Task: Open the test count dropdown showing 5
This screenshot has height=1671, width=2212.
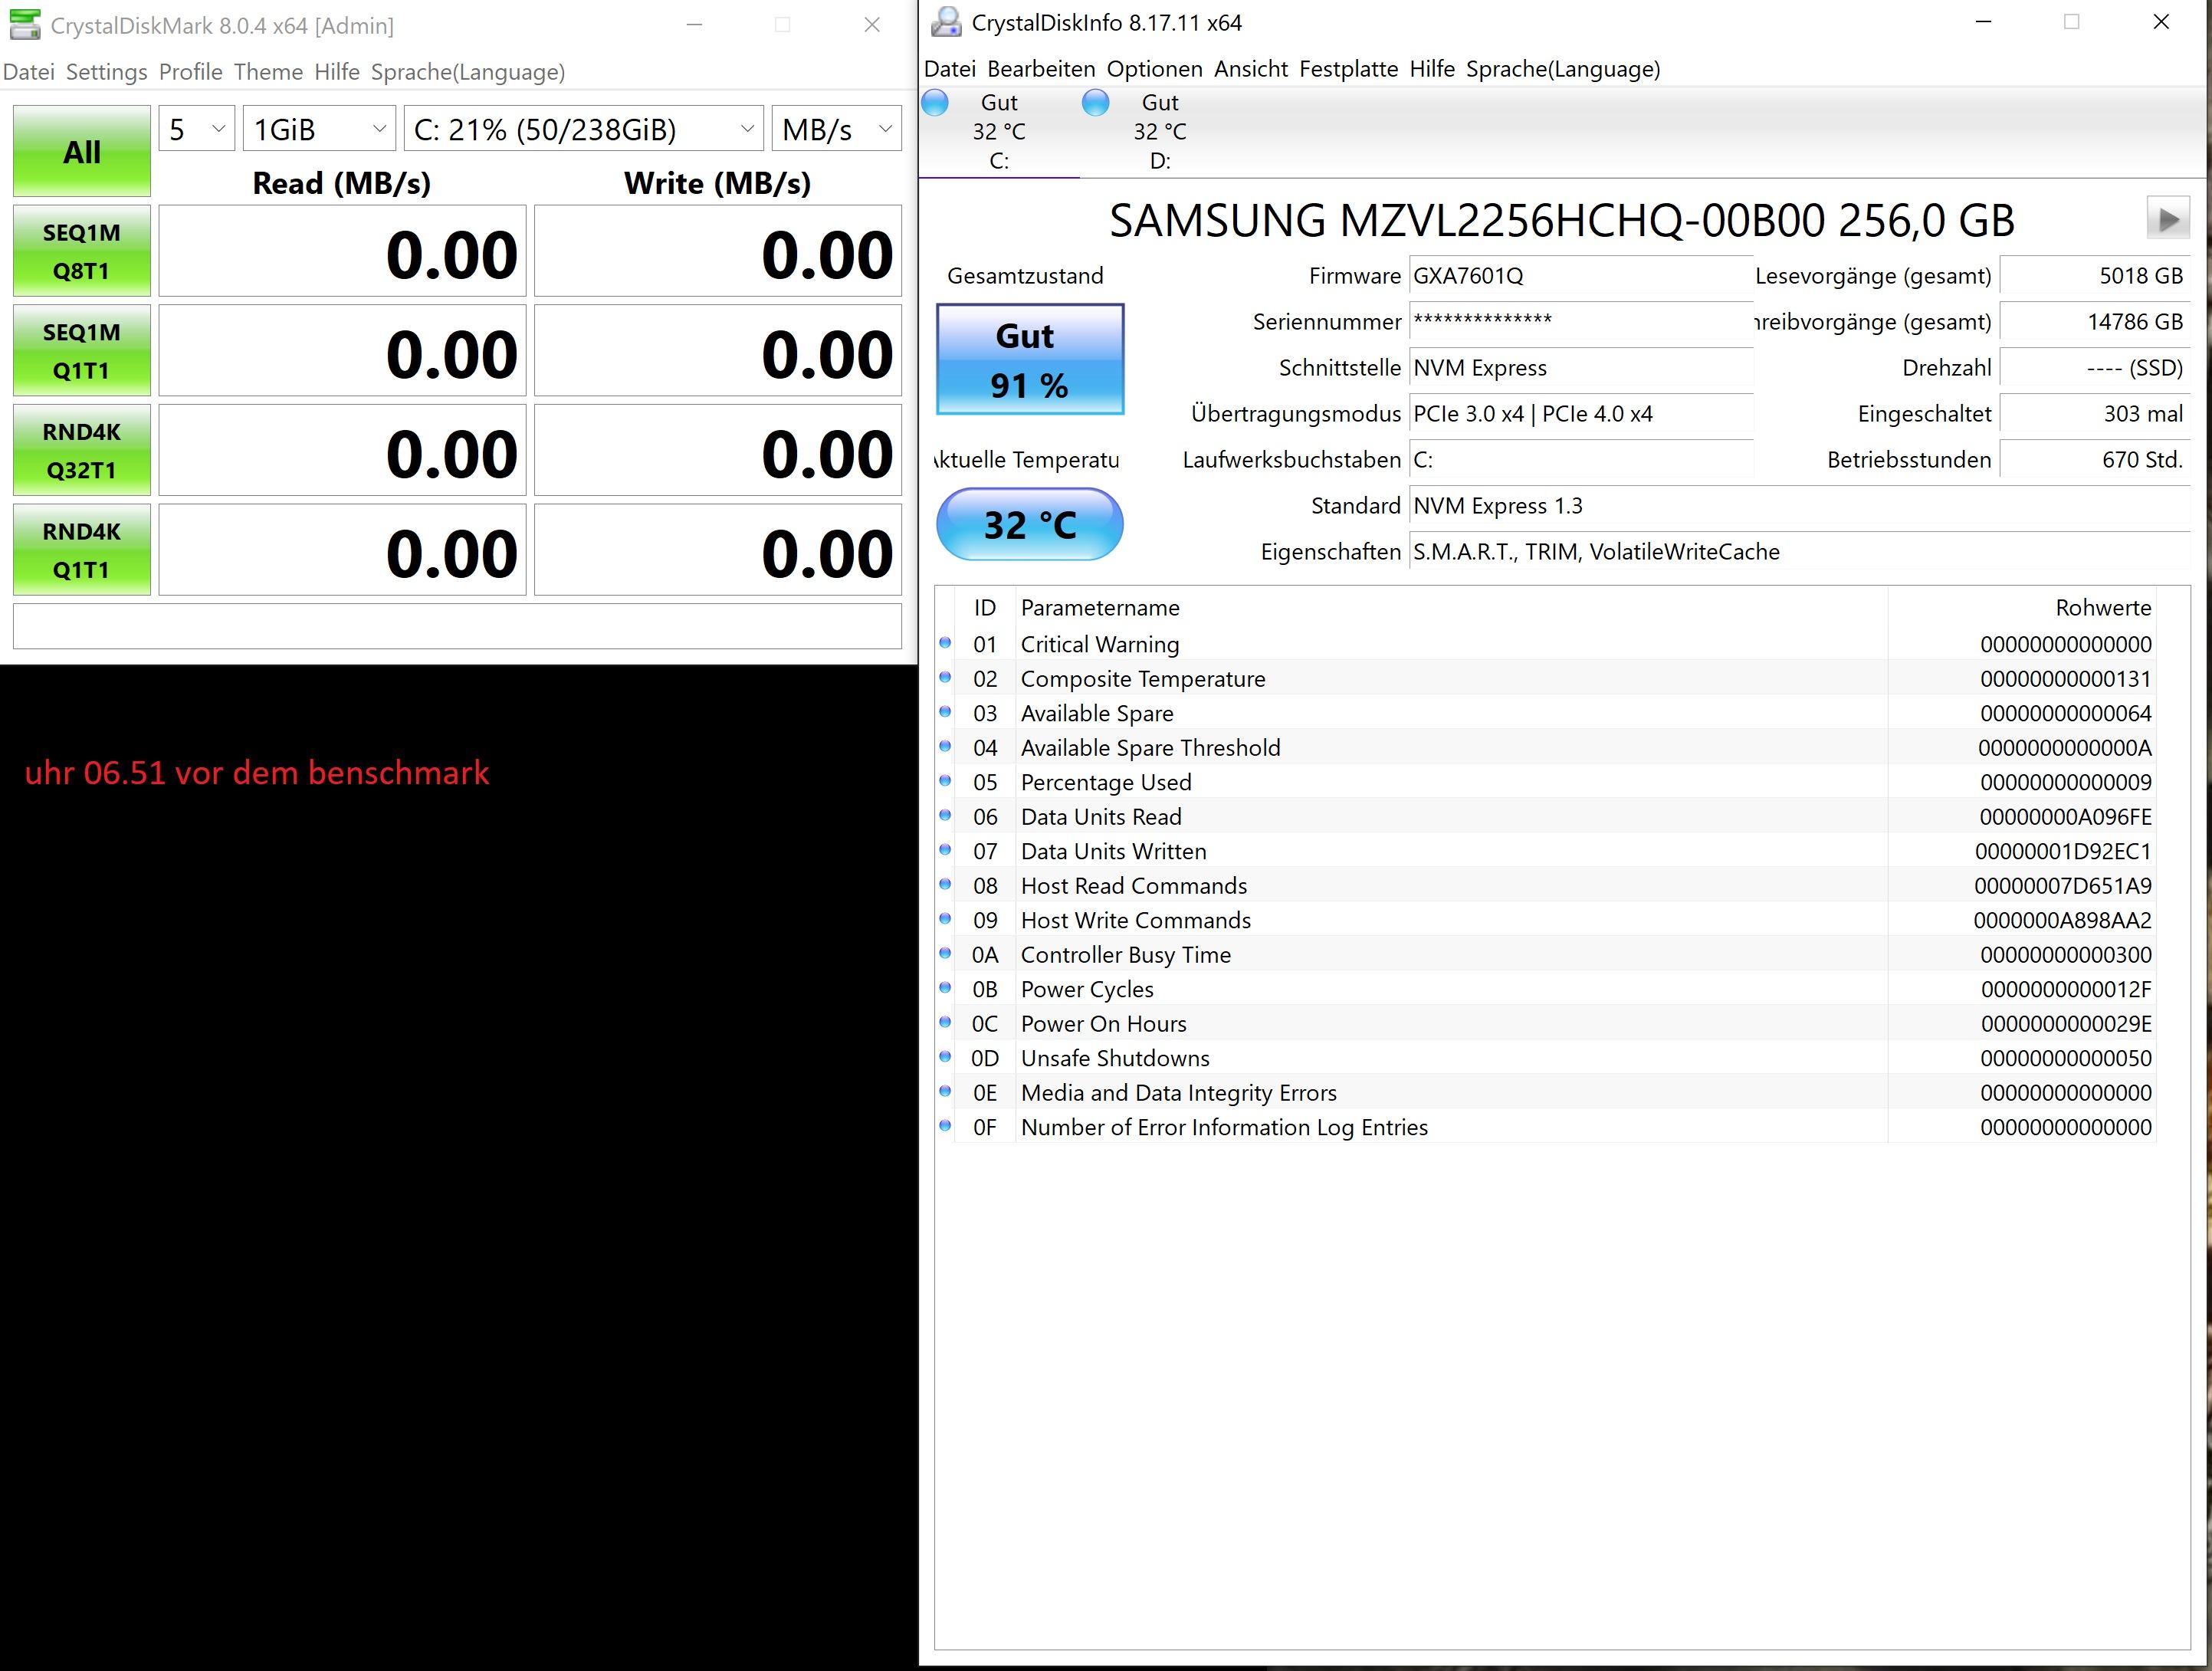Action: 197,129
